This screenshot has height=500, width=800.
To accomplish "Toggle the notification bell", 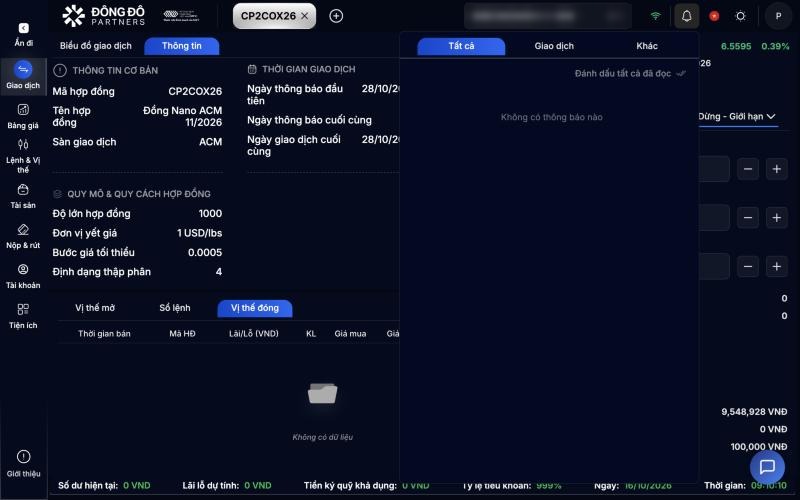I will pos(687,16).
